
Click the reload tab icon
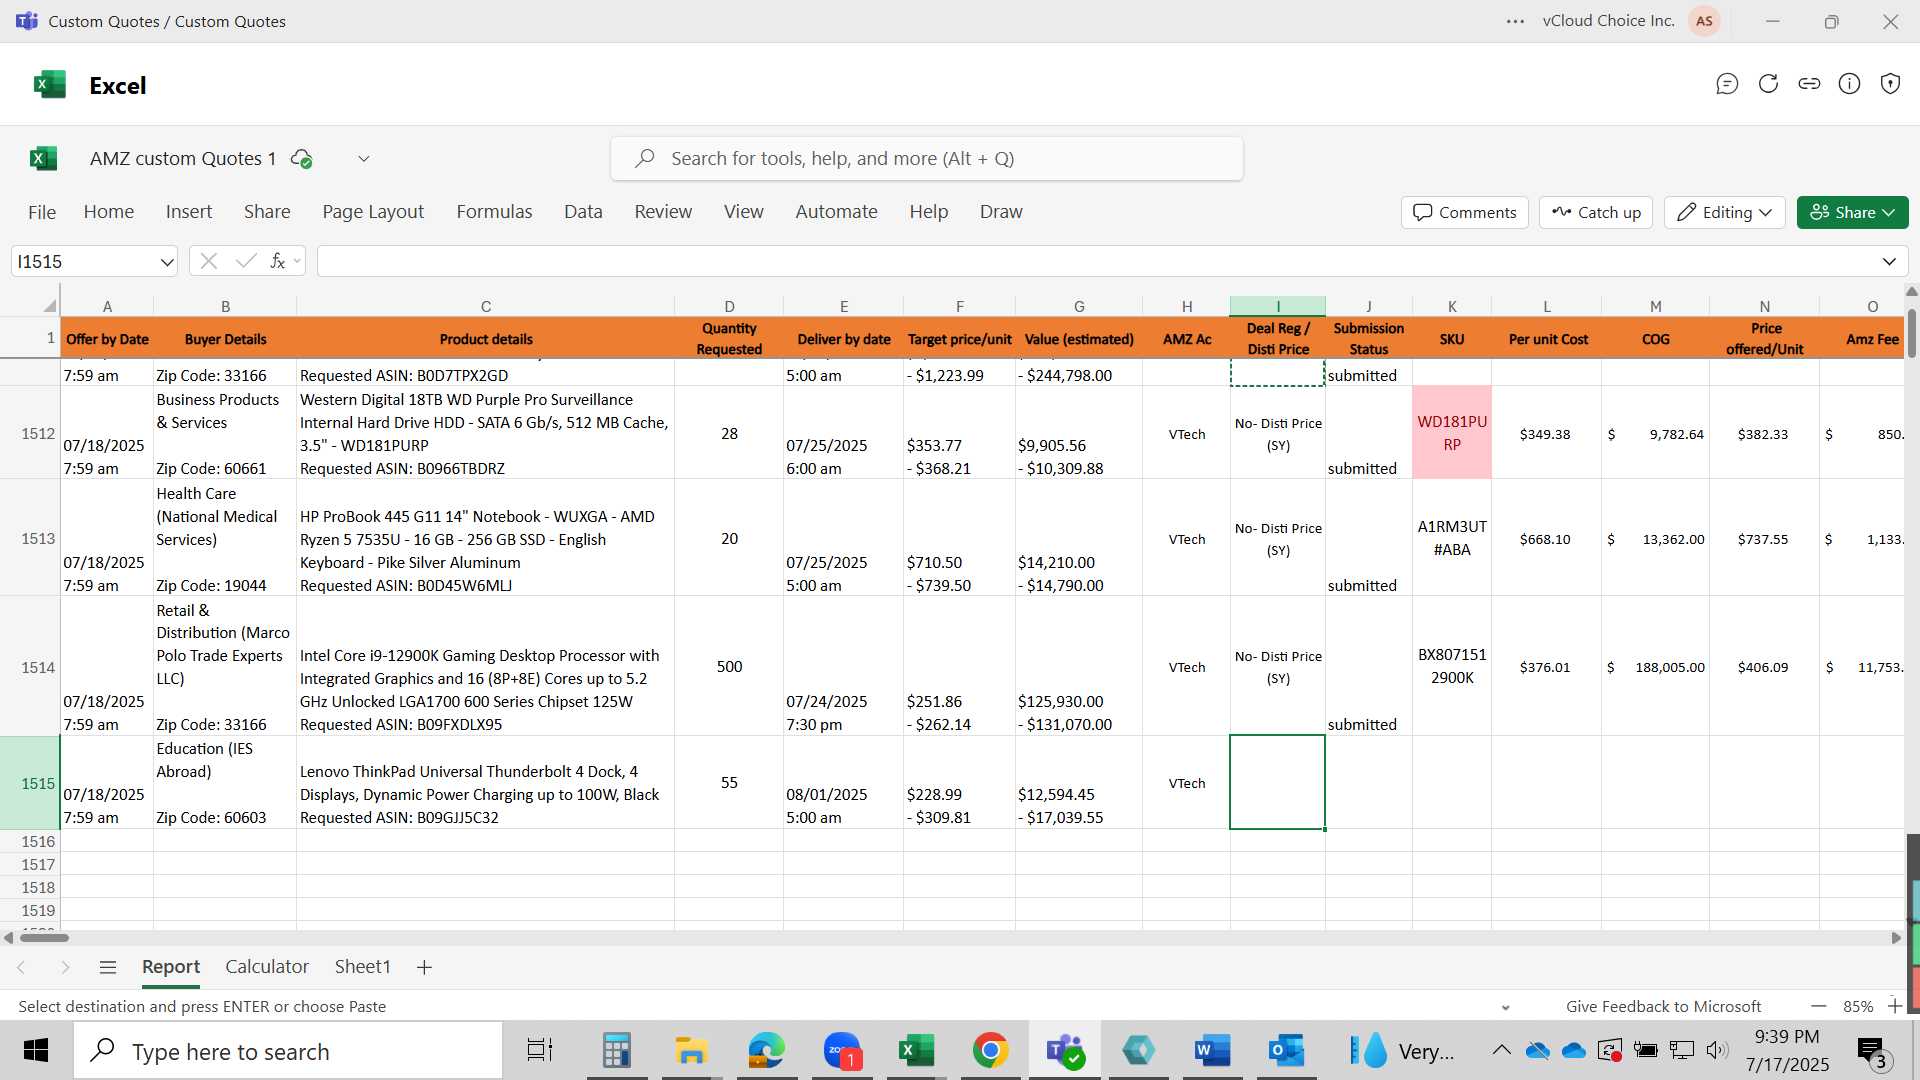(1768, 84)
